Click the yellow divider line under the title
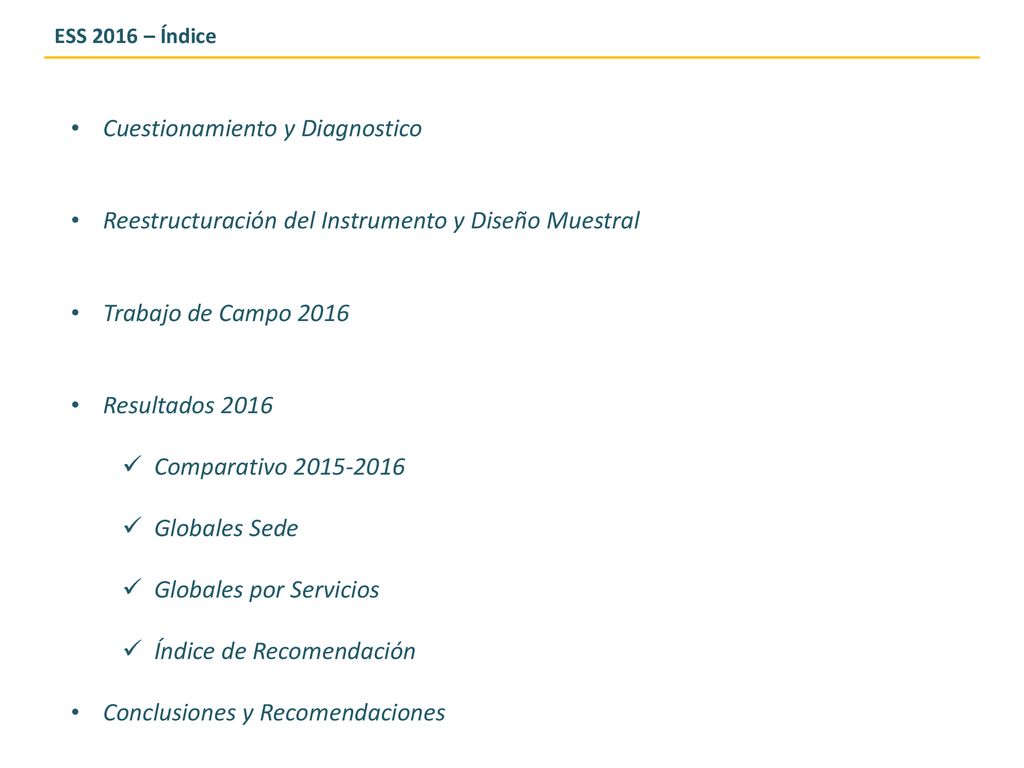The width and height of the screenshot is (1024, 768). [512, 57]
